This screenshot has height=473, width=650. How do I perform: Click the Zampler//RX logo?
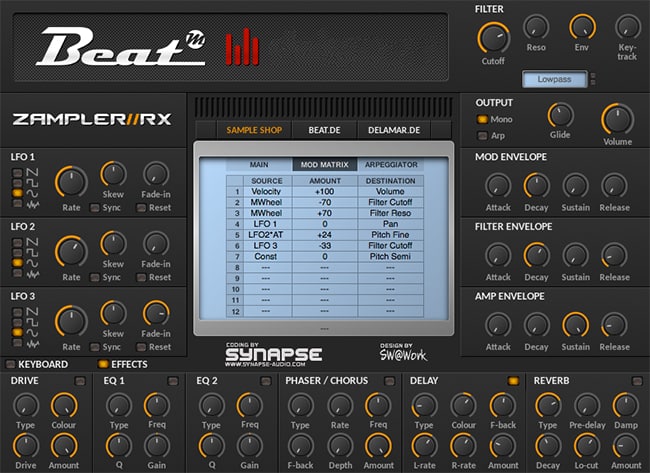coord(92,120)
